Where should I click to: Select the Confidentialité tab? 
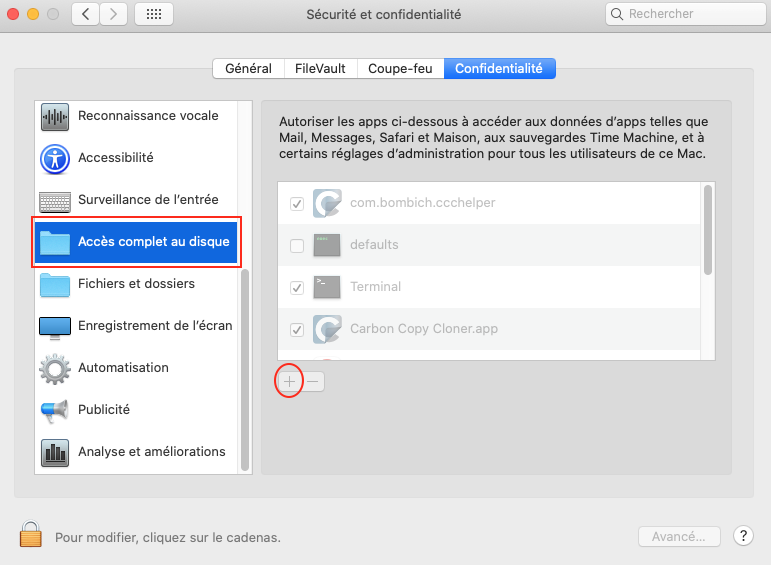click(499, 68)
